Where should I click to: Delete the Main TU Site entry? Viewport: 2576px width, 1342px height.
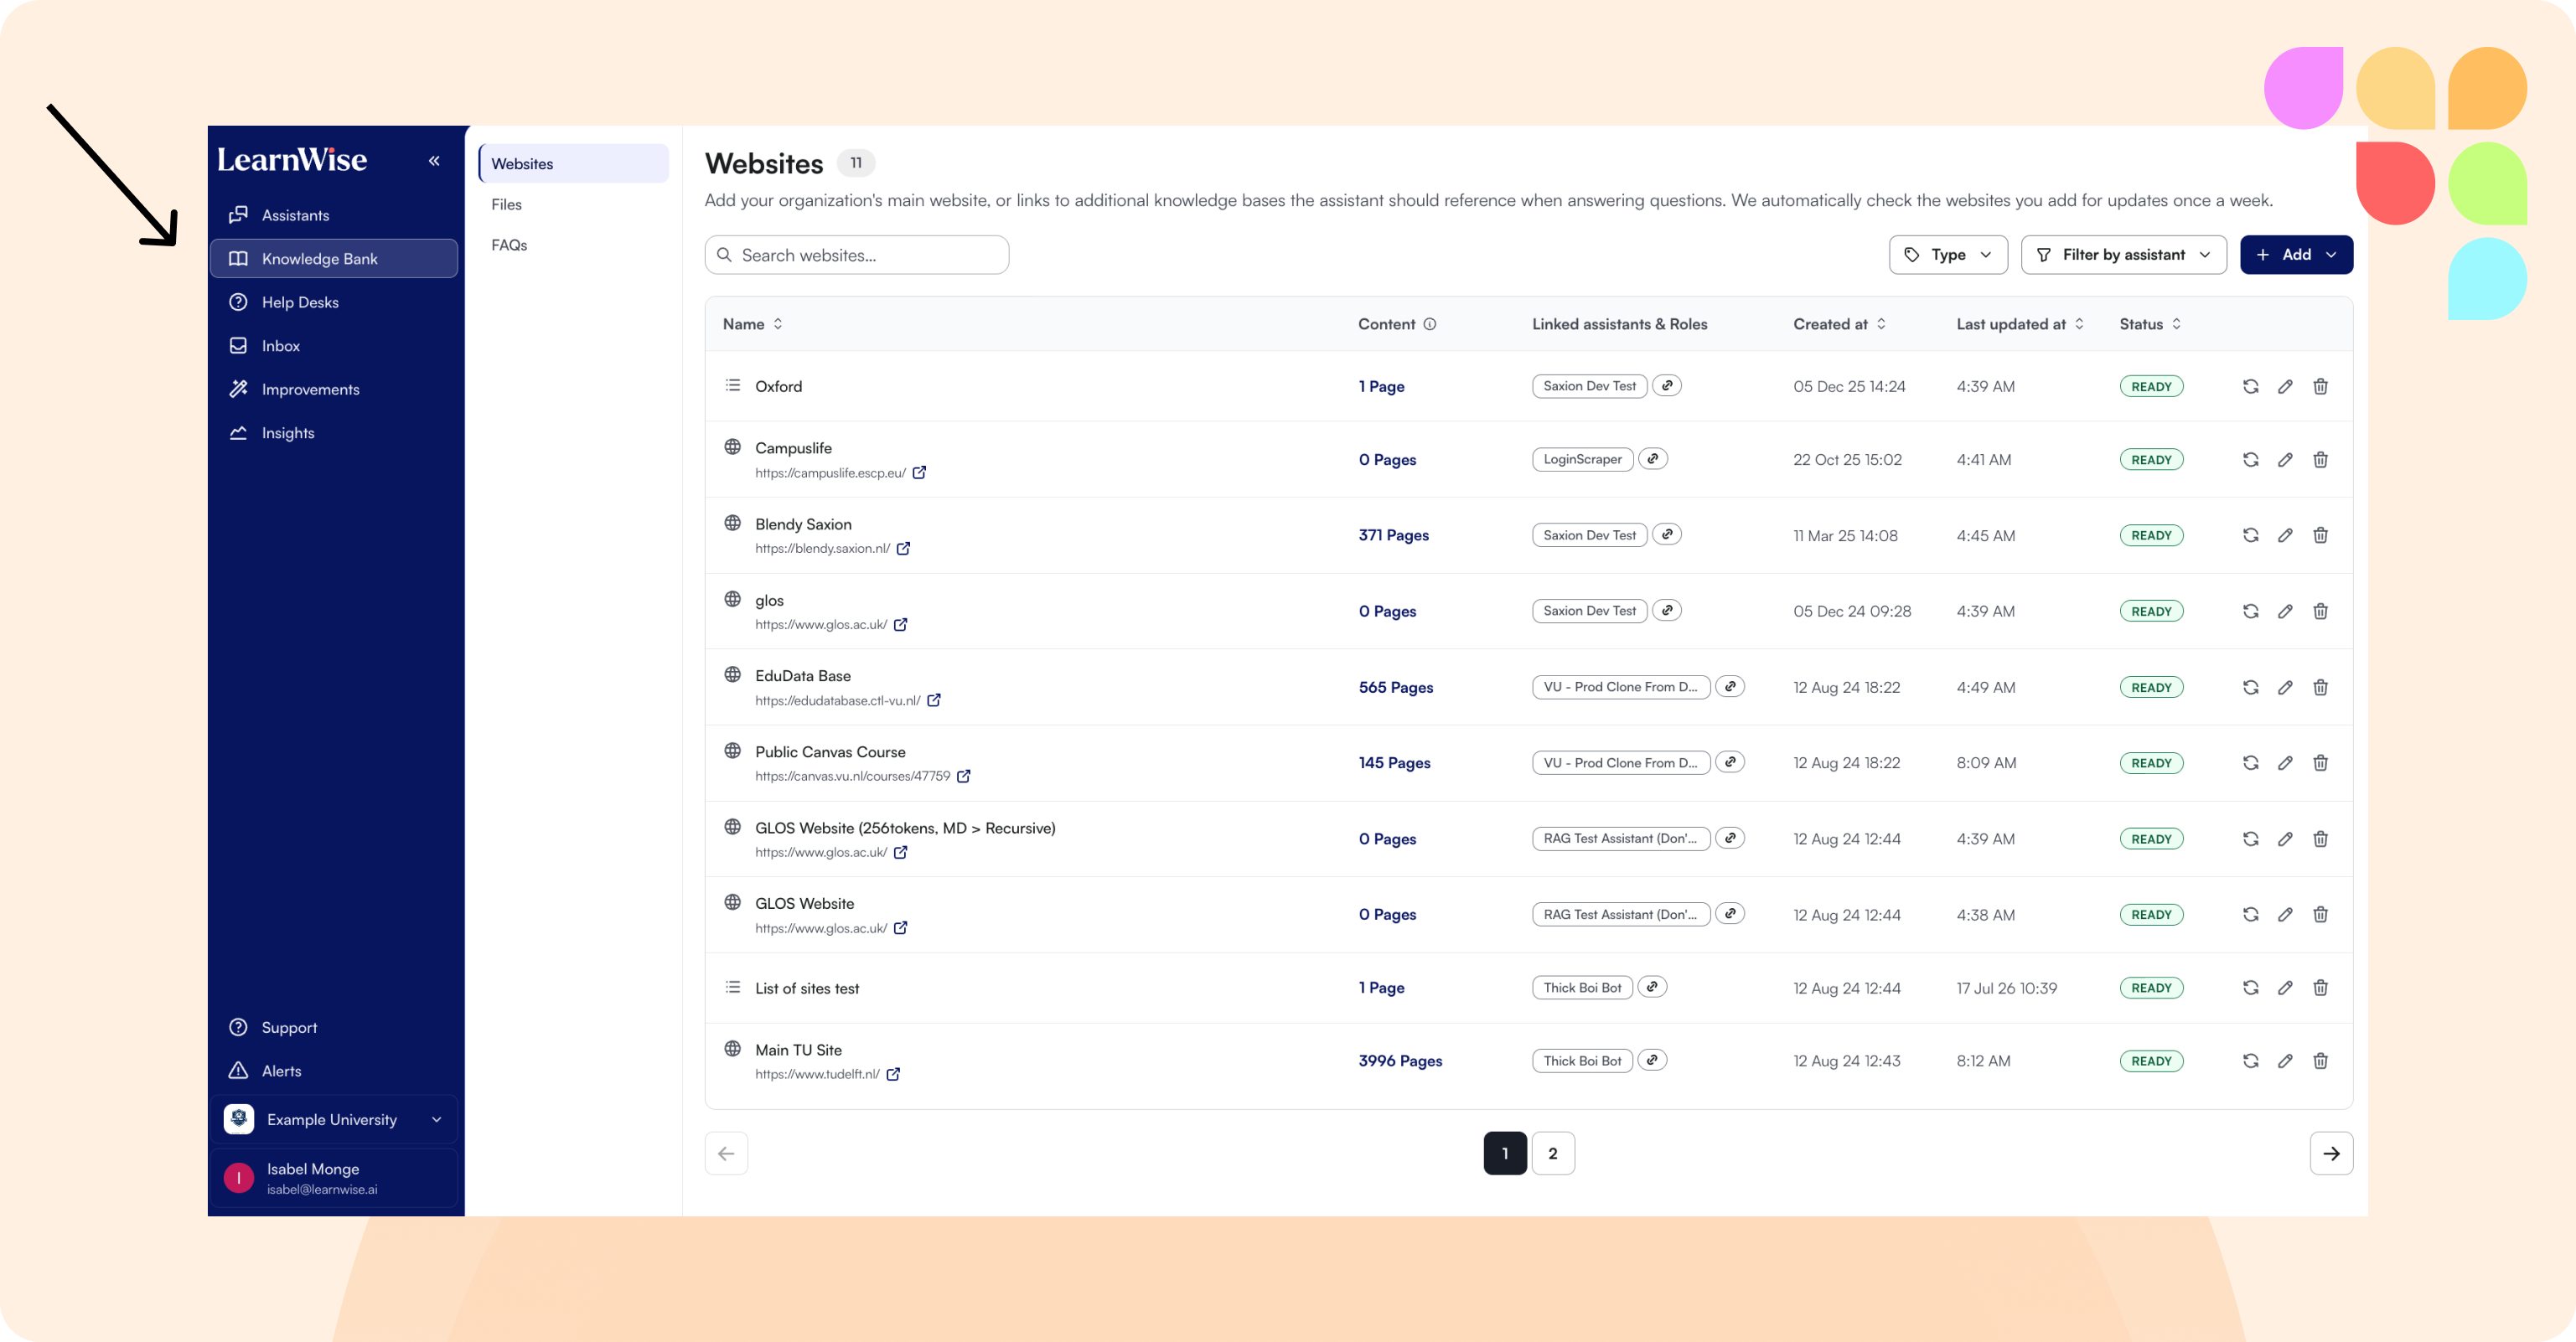2320,1061
